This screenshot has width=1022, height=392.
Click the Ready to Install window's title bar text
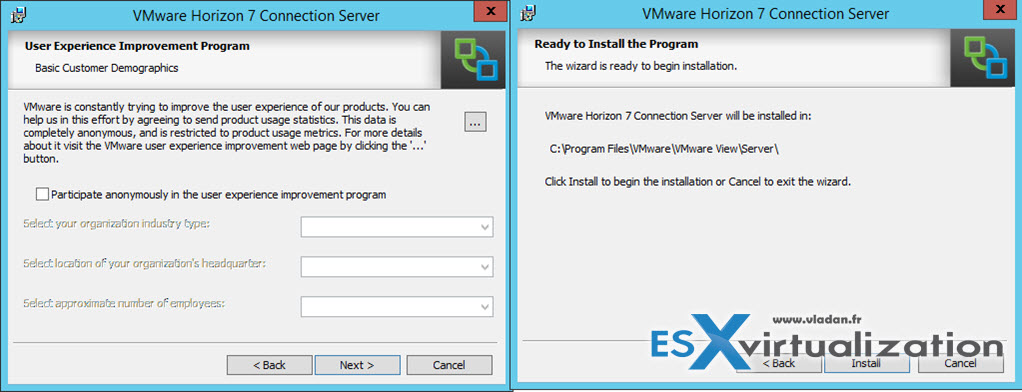tap(766, 14)
